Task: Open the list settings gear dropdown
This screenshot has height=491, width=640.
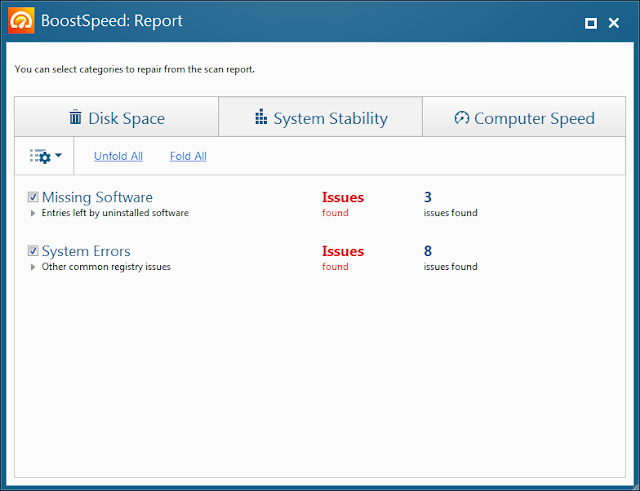Action: (46, 156)
